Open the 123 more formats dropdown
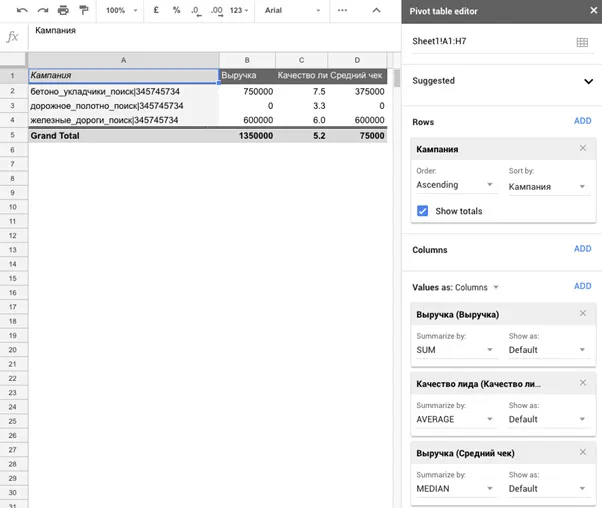This screenshot has width=602, height=508. pos(239,10)
